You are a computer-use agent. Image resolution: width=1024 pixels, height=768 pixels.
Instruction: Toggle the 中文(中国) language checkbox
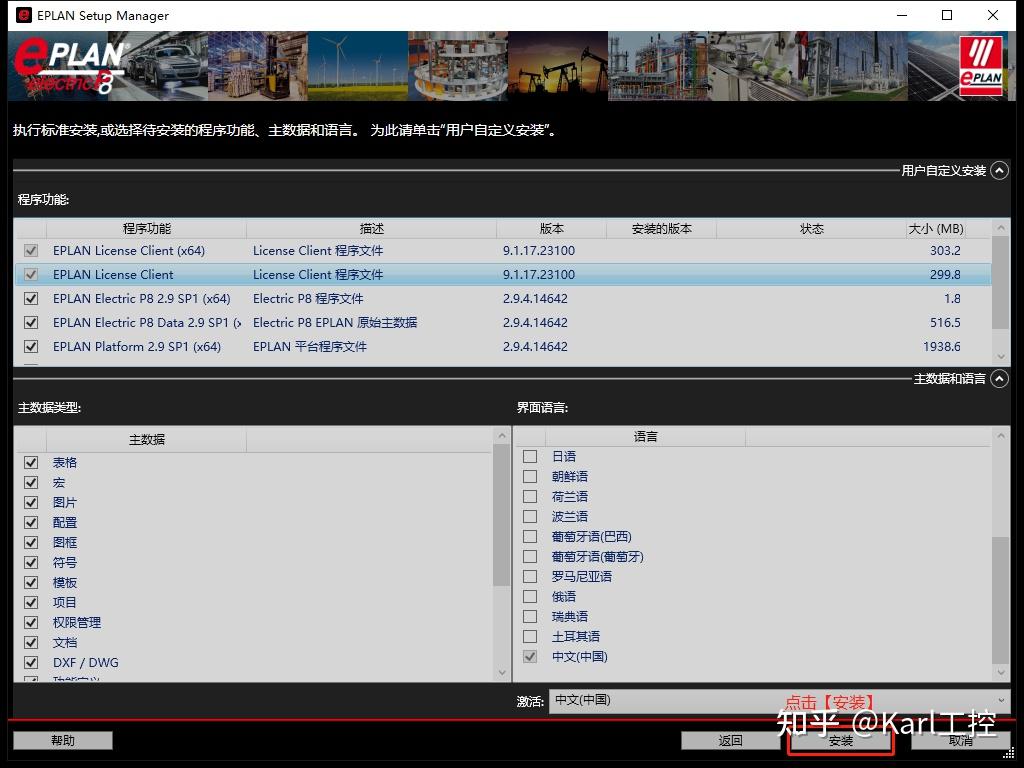click(530, 656)
